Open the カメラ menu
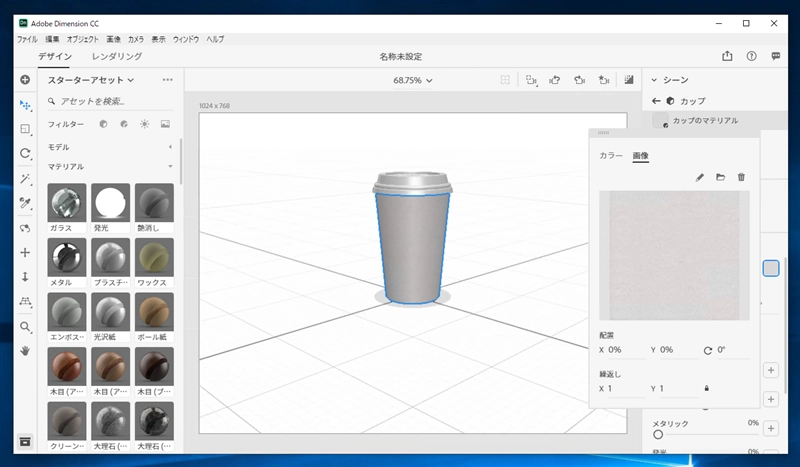The image size is (800, 467). (136, 39)
